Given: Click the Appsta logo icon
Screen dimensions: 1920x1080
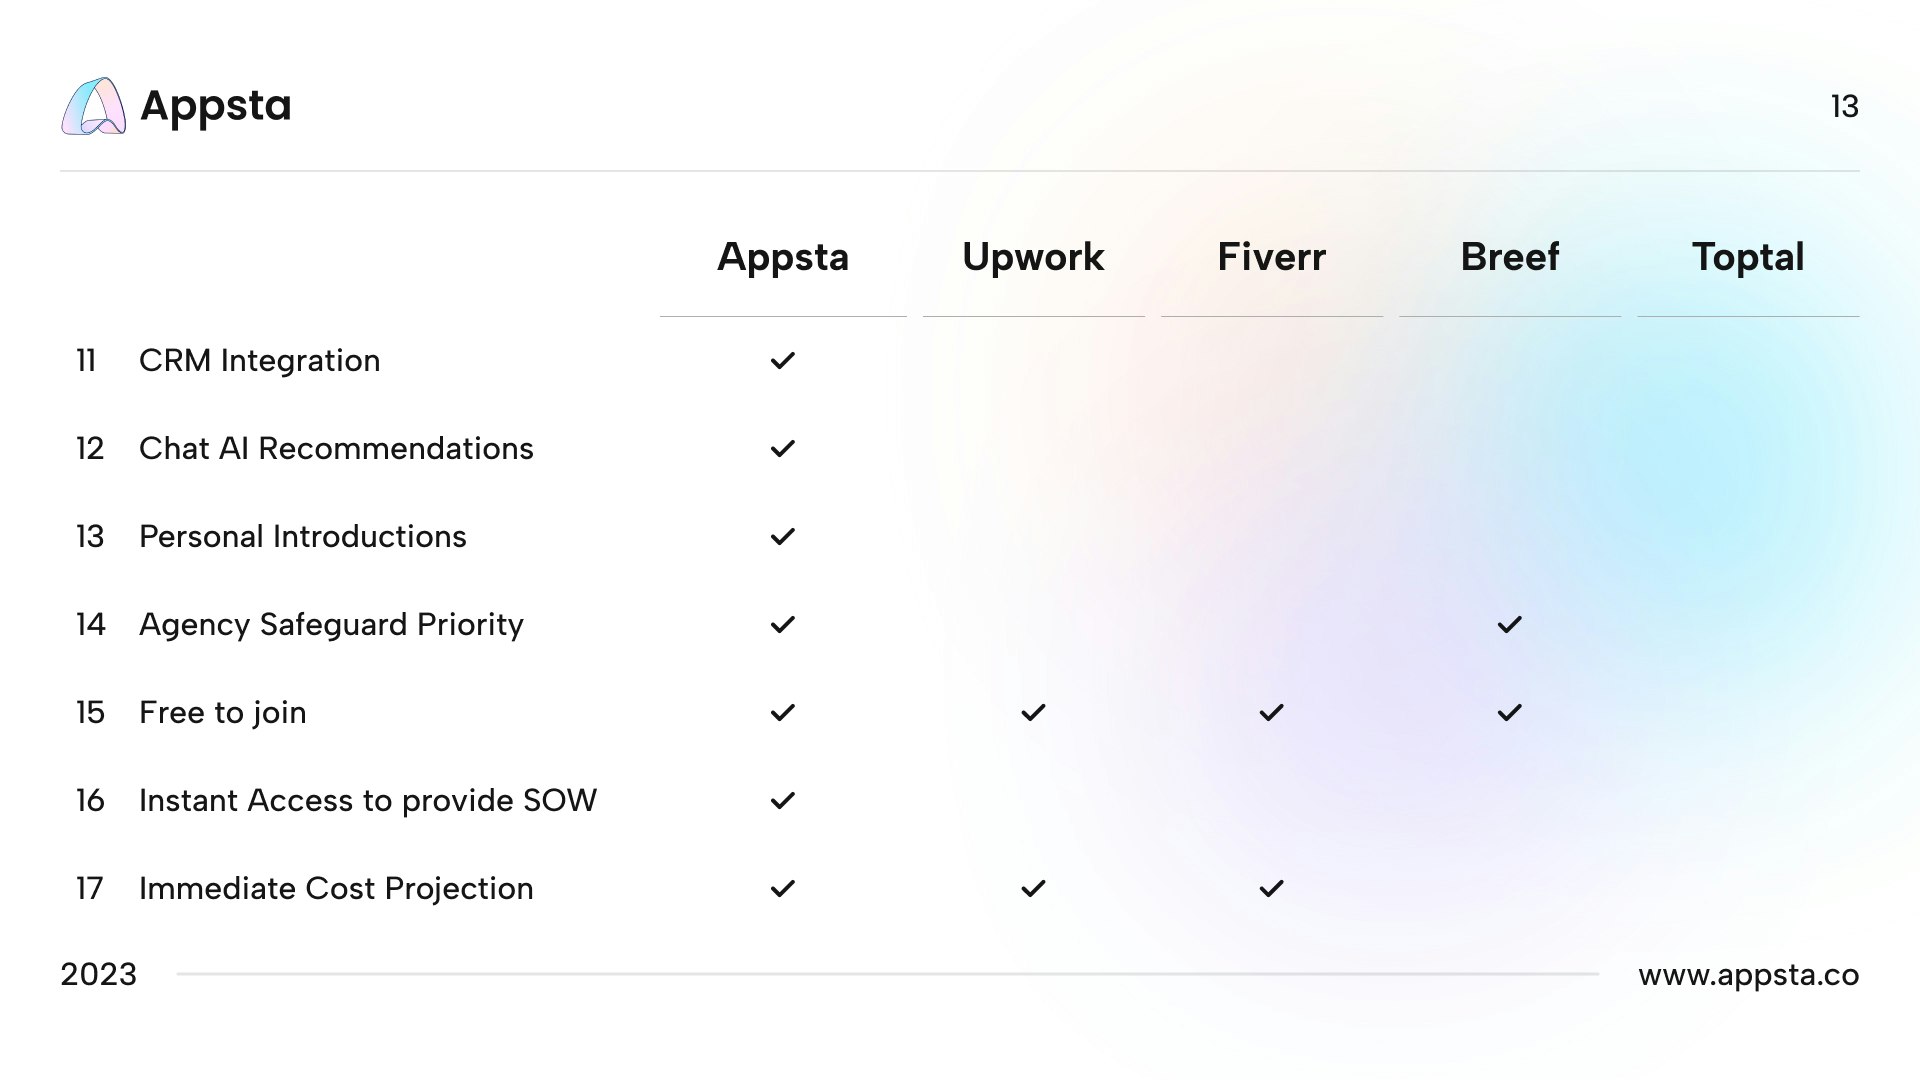Looking at the screenshot, I should click(93, 106).
